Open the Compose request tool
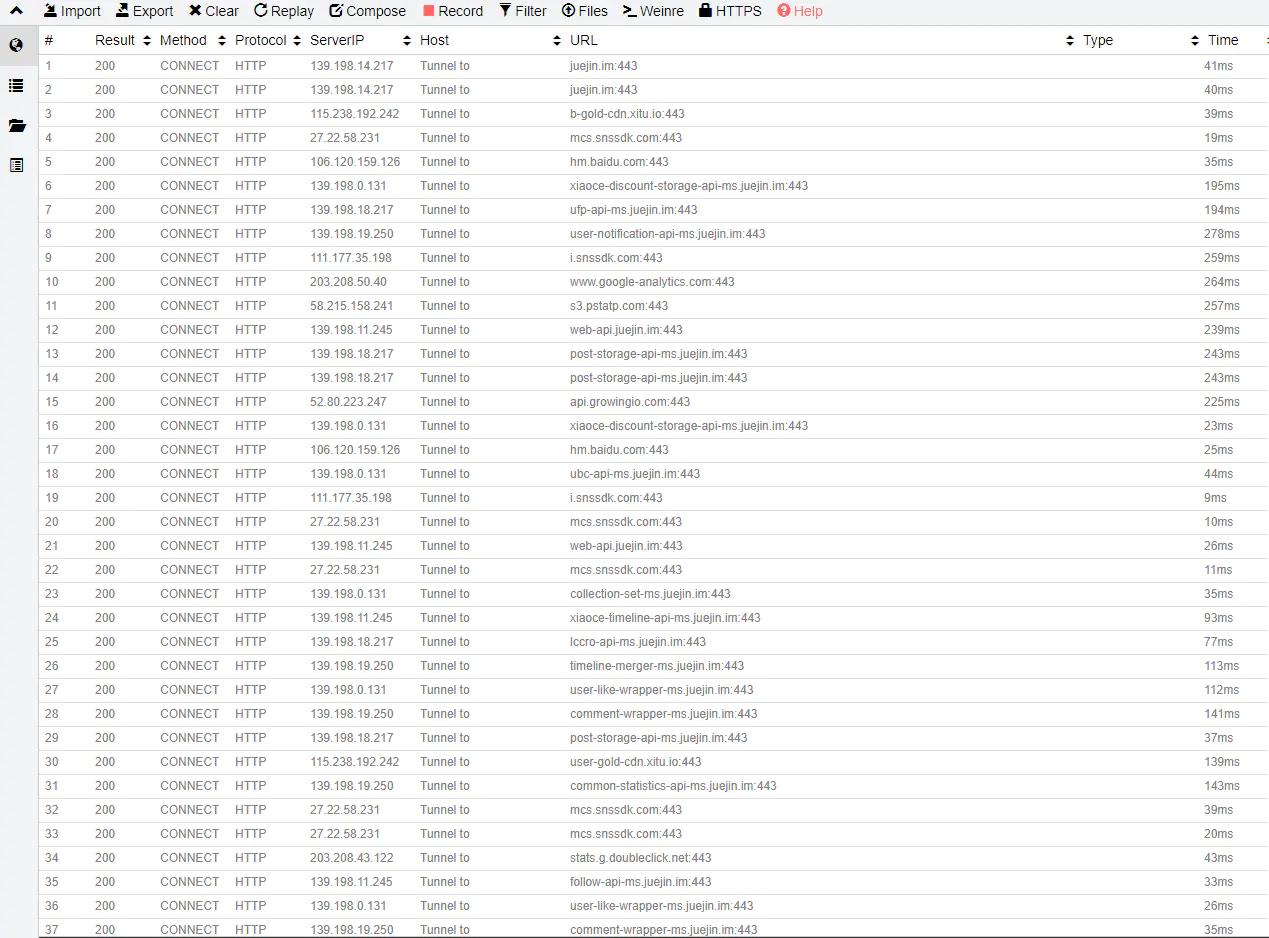 (367, 11)
